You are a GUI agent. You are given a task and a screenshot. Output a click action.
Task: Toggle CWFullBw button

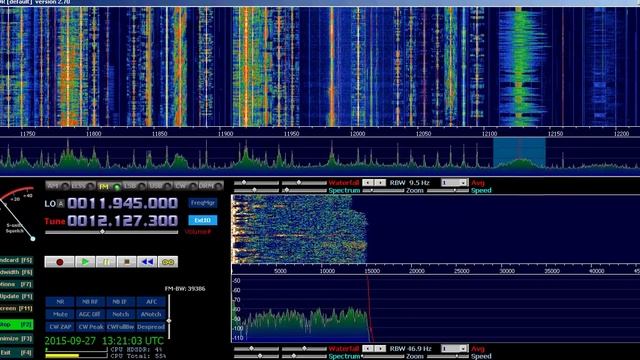pyautogui.click(x=120, y=327)
